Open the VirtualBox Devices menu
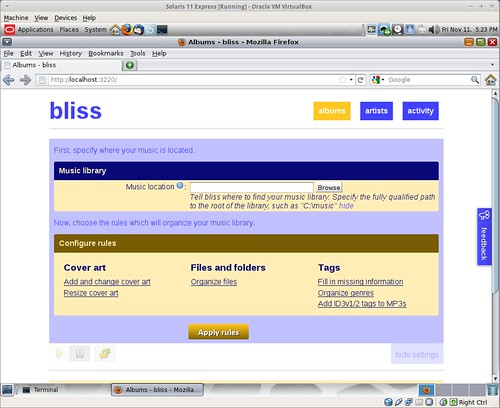Image resolution: width=500 pixels, height=408 pixels. (x=66, y=18)
